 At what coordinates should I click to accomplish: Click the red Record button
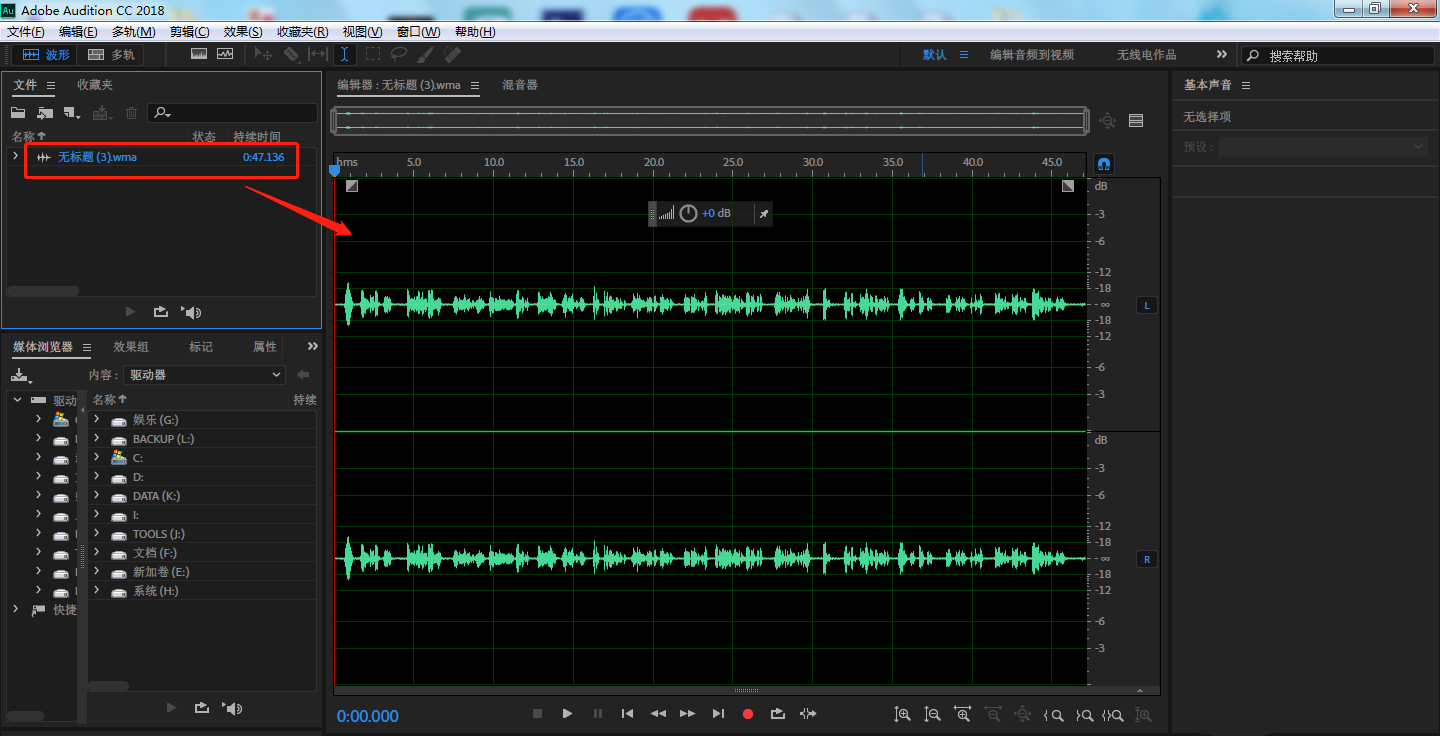[747, 714]
